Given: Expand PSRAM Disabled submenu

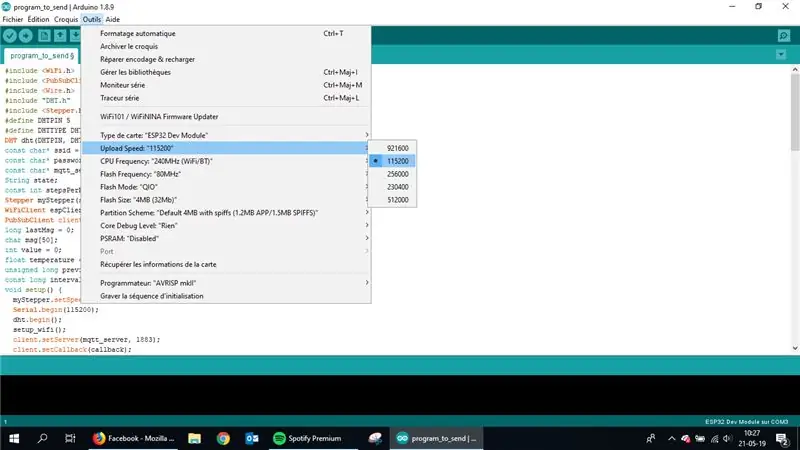Looking at the screenshot, I should (226, 238).
